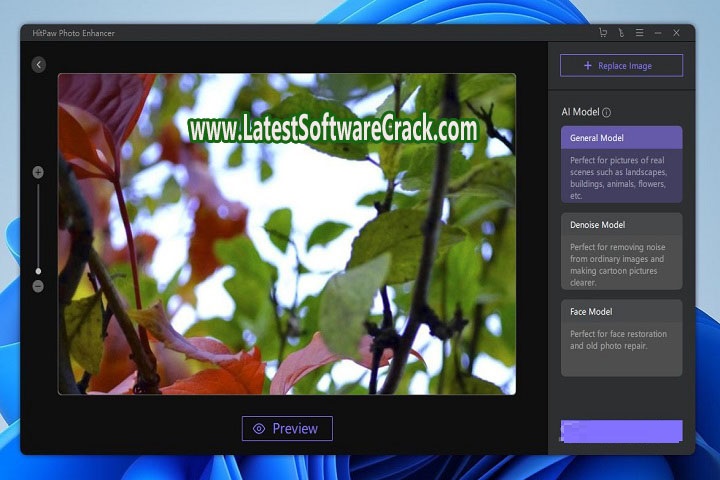Click the HitPaw Photo Enhancer title text
The height and width of the screenshot is (480, 720).
[x=73, y=33]
